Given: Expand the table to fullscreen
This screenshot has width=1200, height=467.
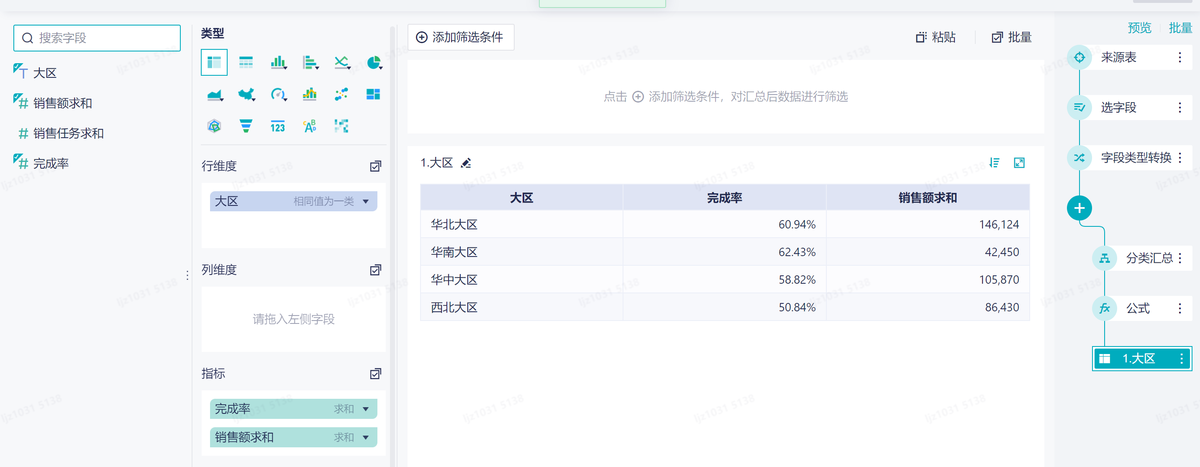Looking at the screenshot, I should point(1020,163).
